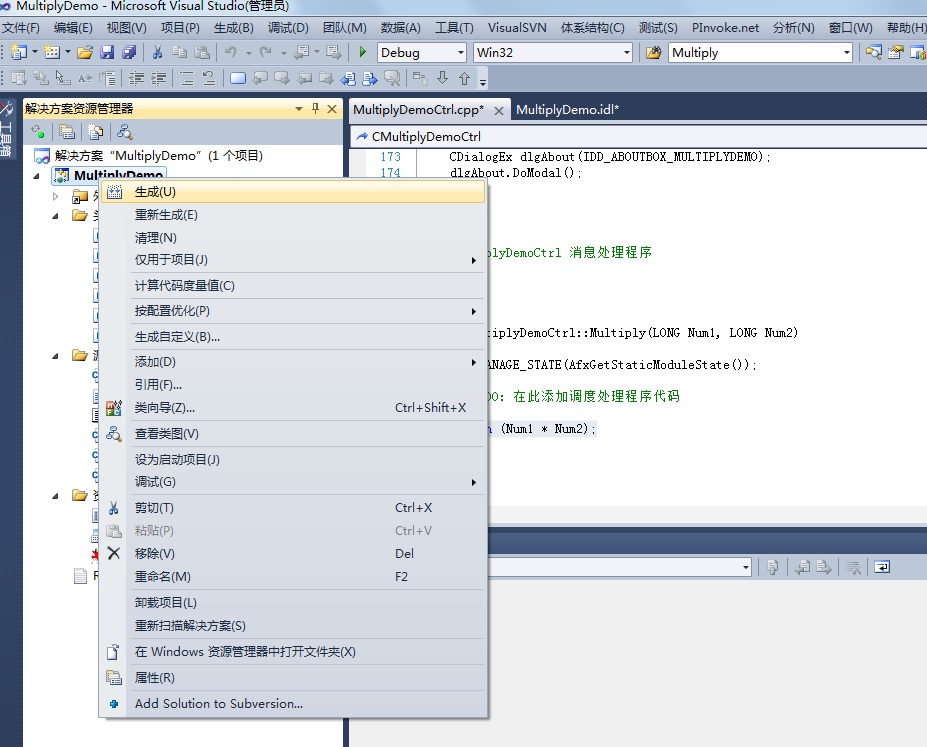
Task: Choose 计算代码度量值(C) menu entry
Action: (x=293, y=286)
